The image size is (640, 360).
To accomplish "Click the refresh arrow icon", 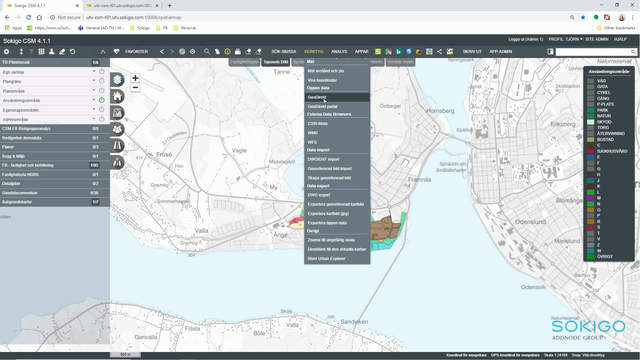I will [73, 52].
